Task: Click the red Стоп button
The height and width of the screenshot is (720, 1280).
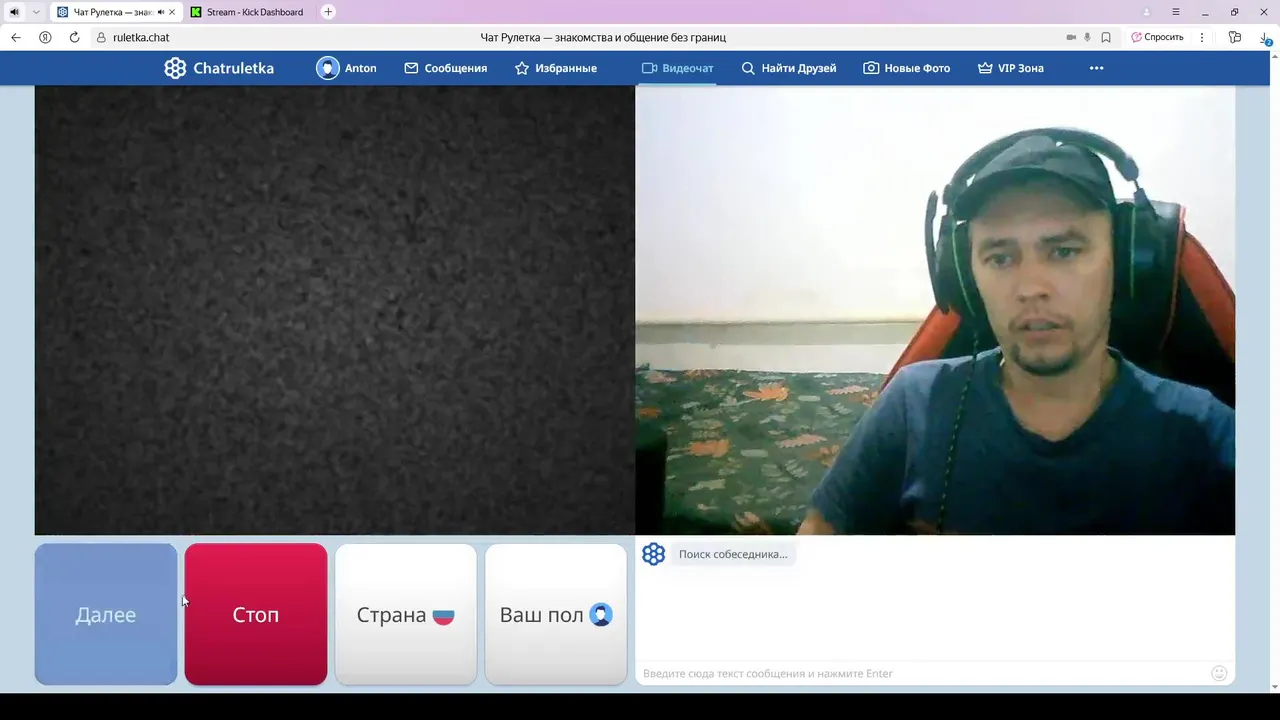Action: pyautogui.click(x=256, y=615)
